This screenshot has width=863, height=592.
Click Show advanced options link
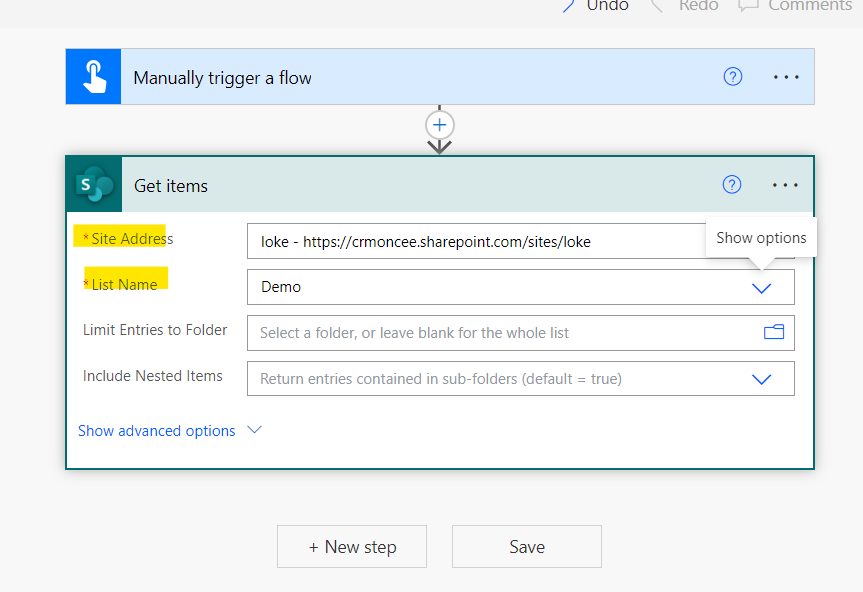click(157, 431)
